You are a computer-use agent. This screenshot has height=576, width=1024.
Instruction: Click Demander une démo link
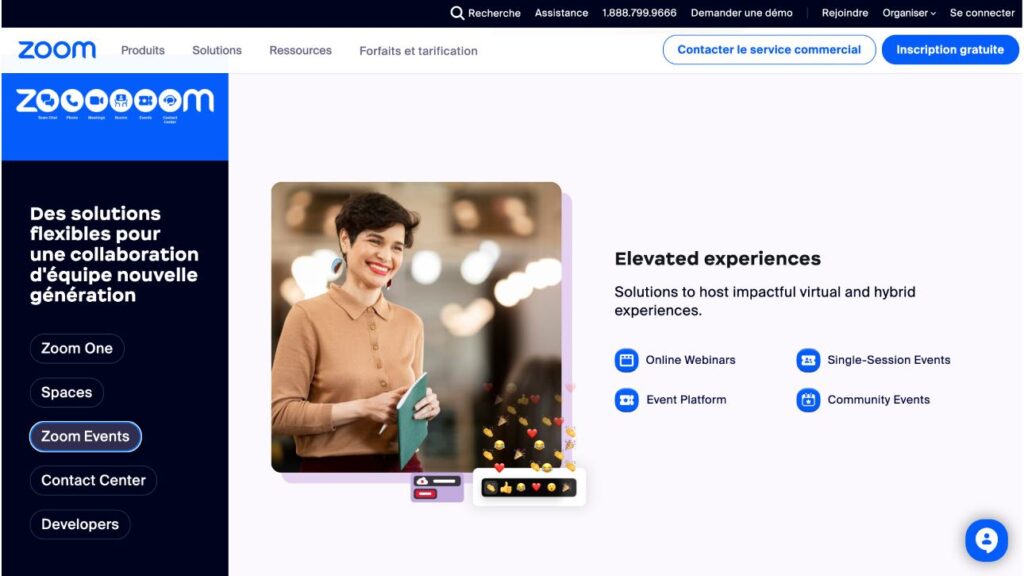[741, 13]
